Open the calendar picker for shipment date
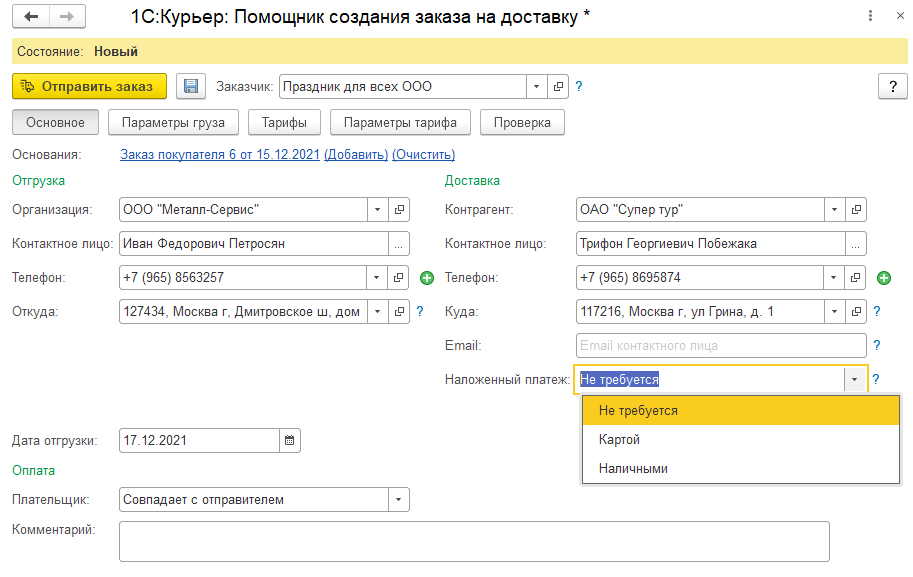The image size is (913, 577). (x=289, y=440)
